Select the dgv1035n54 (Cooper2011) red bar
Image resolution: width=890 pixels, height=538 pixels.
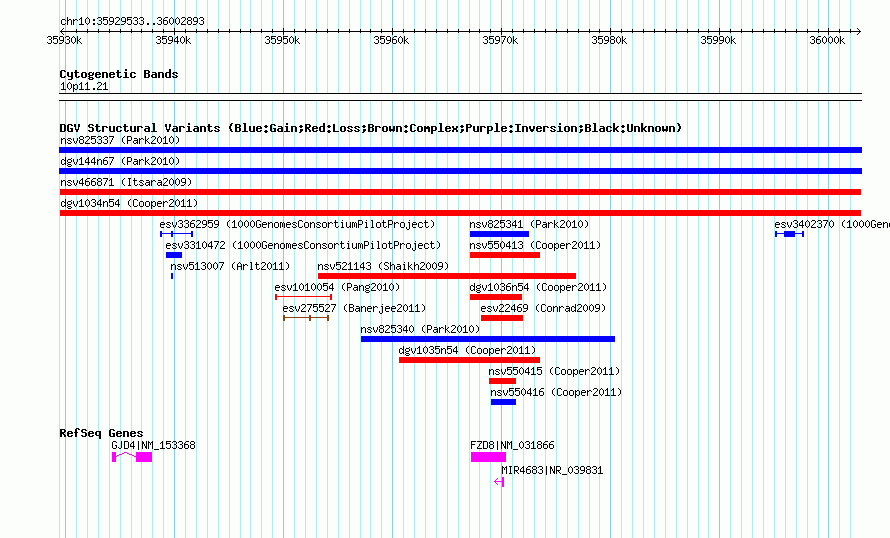[x=469, y=360]
